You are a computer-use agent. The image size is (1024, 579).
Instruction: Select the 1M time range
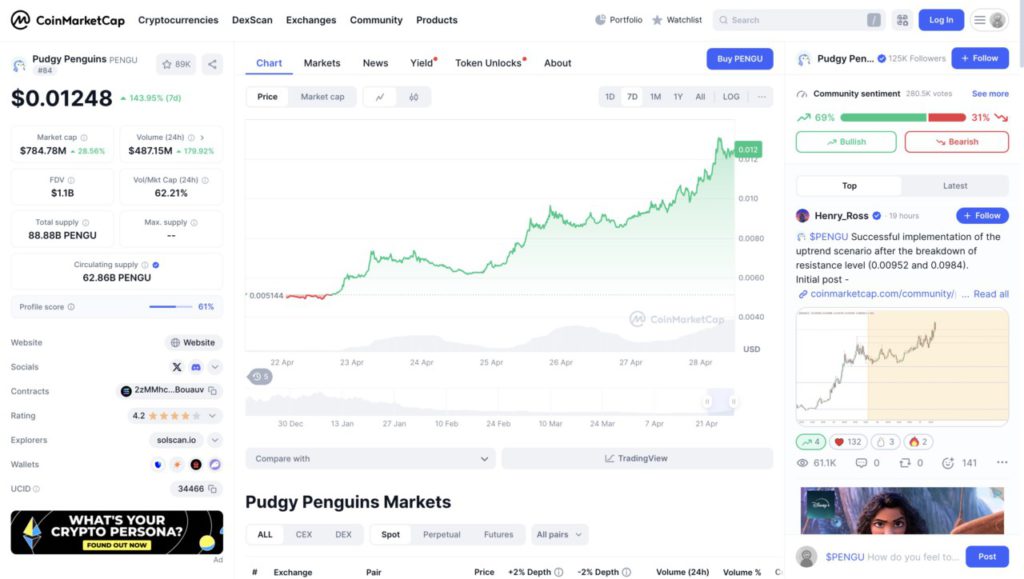click(x=655, y=97)
